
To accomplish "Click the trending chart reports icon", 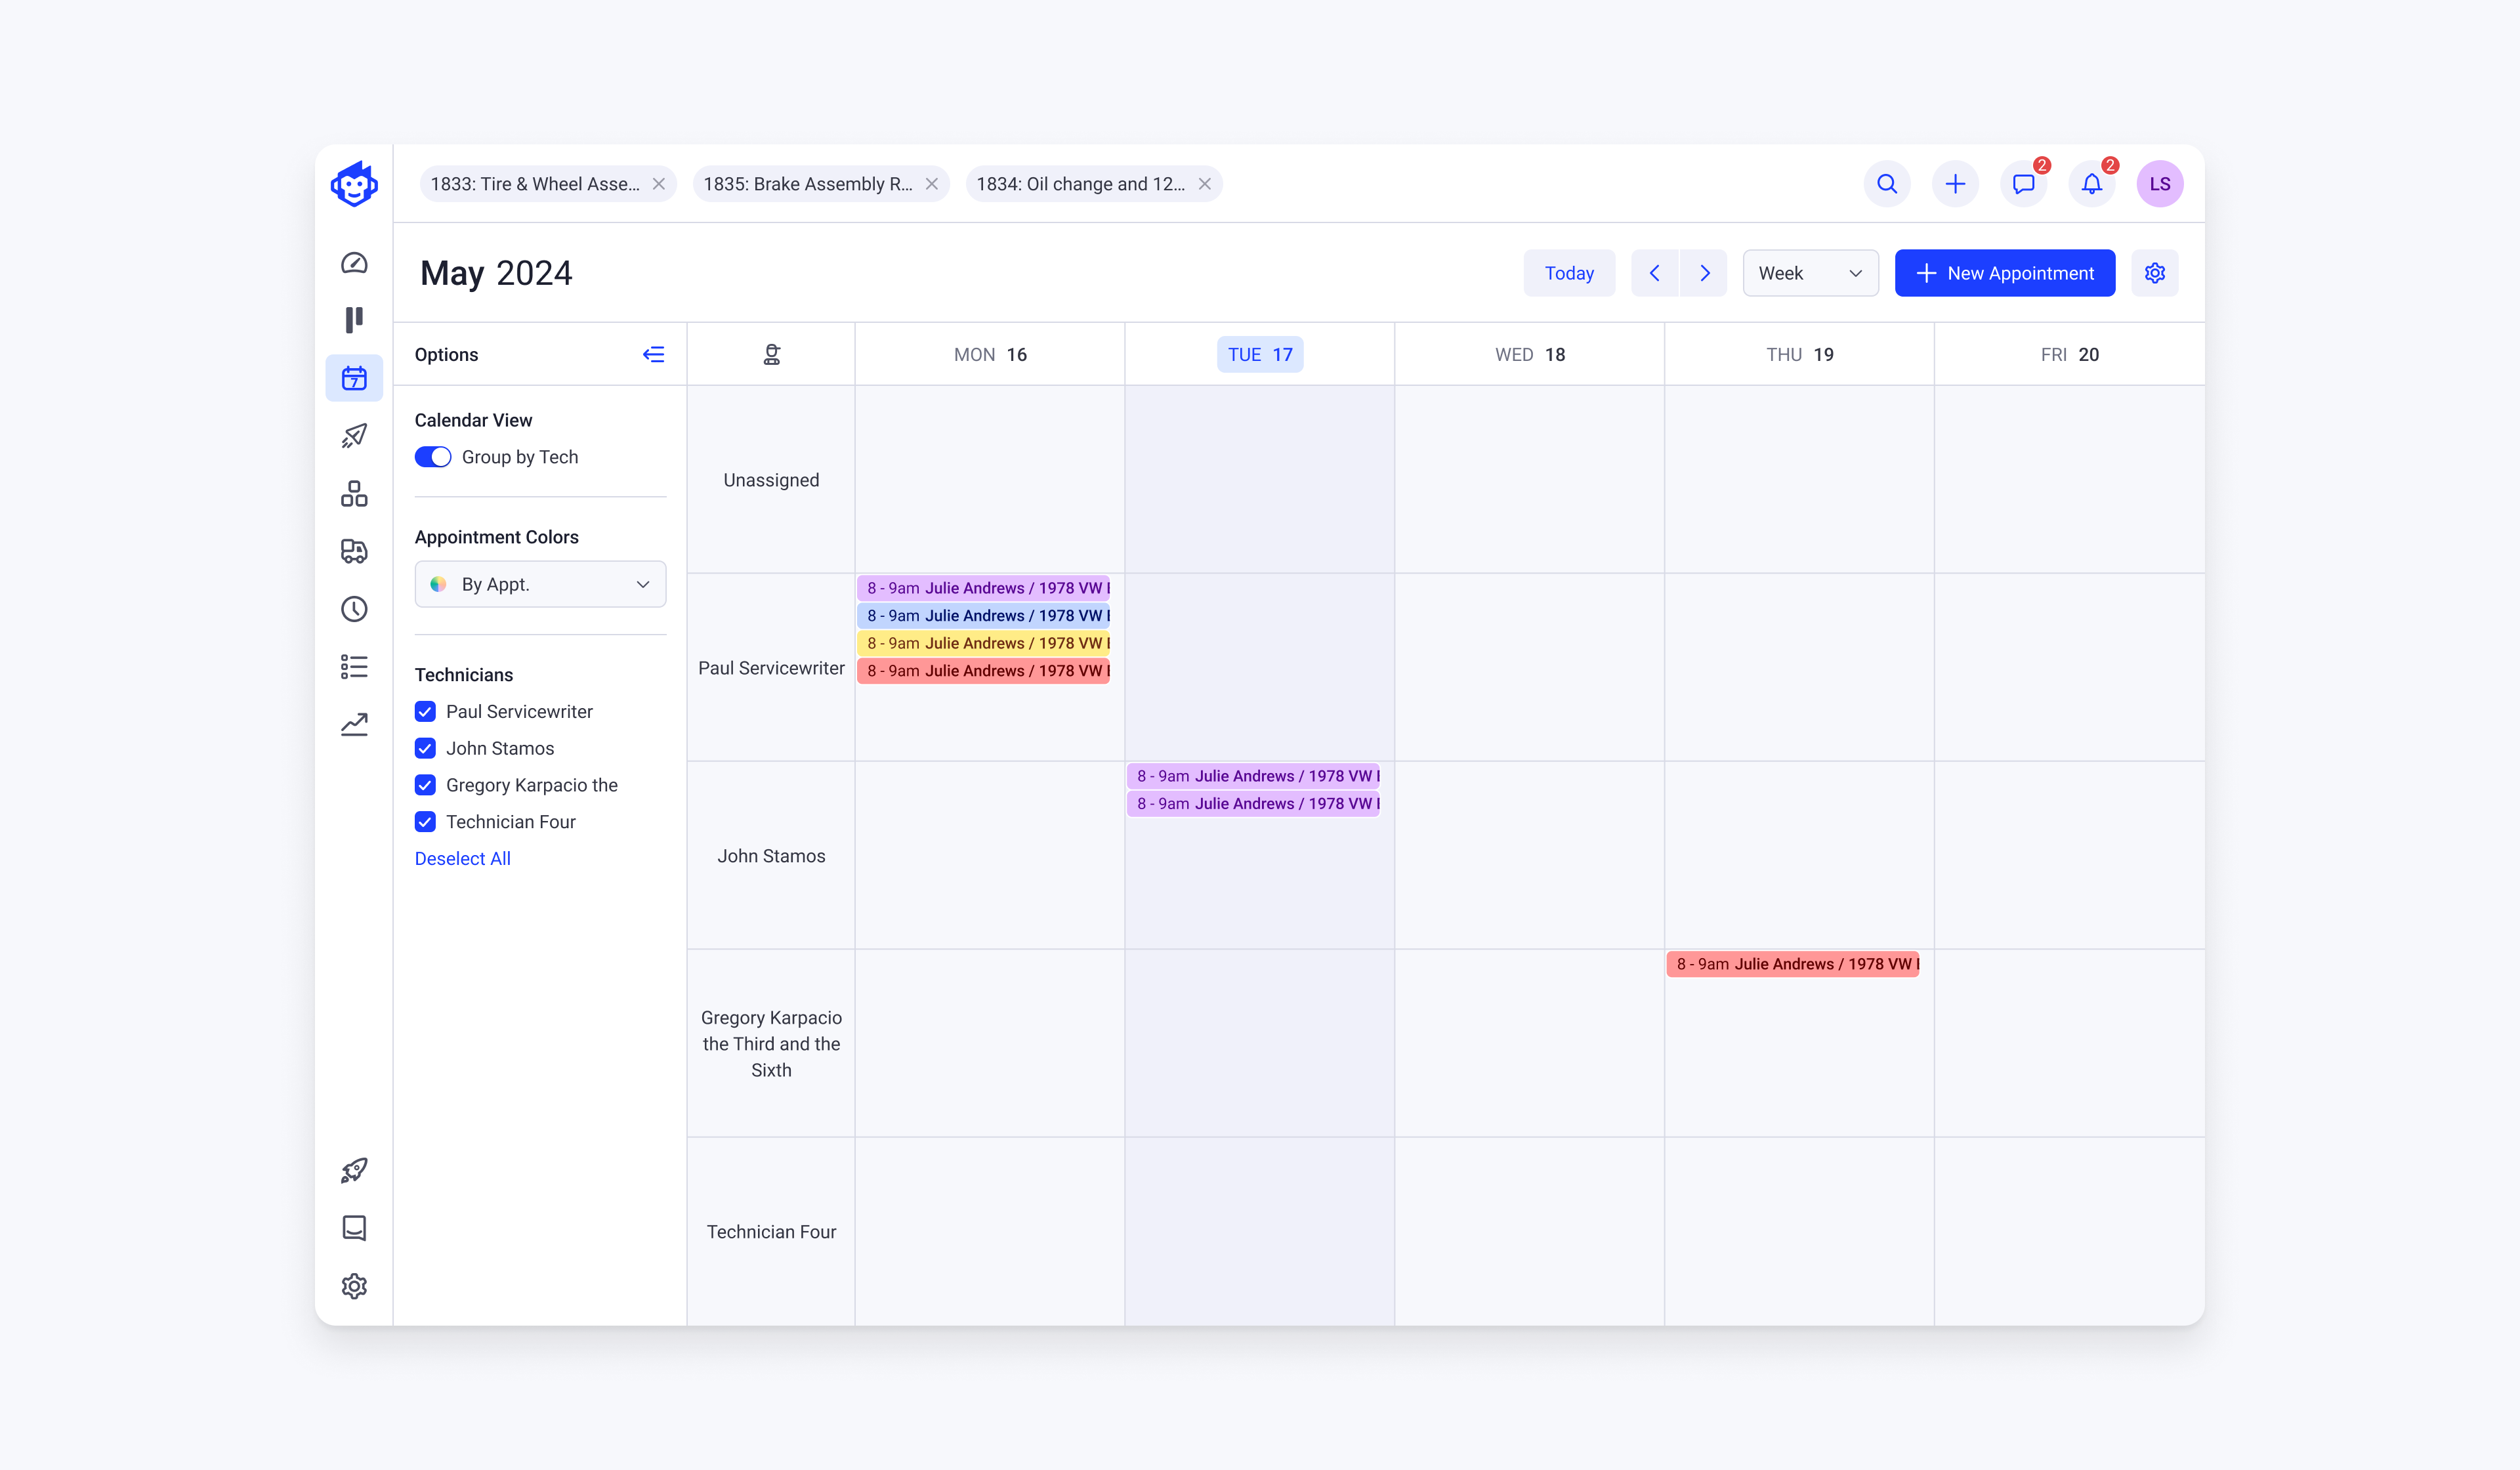I will pos(354,724).
